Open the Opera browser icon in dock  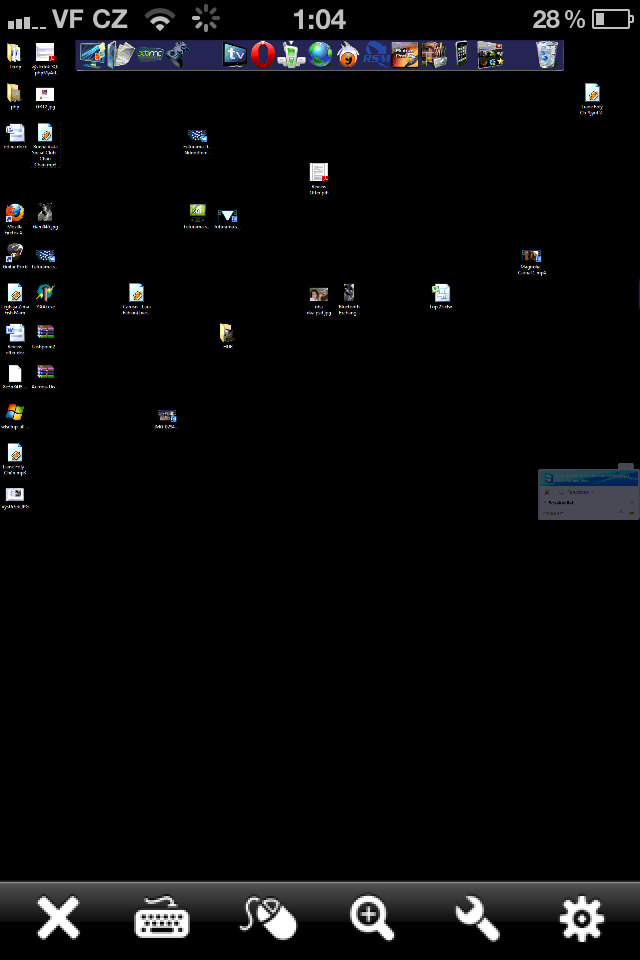(x=263, y=54)
